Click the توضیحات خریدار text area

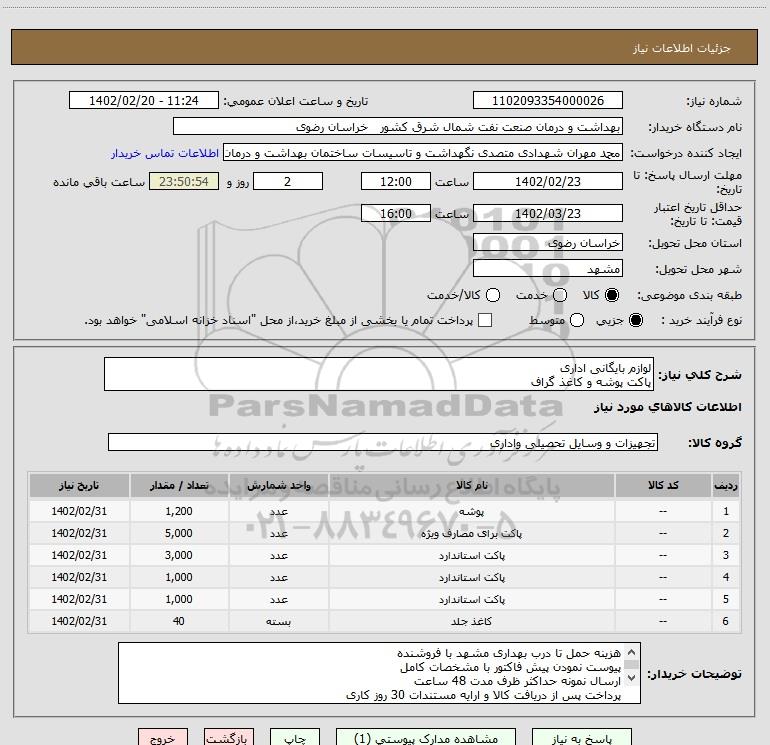[x=379, y=673]
